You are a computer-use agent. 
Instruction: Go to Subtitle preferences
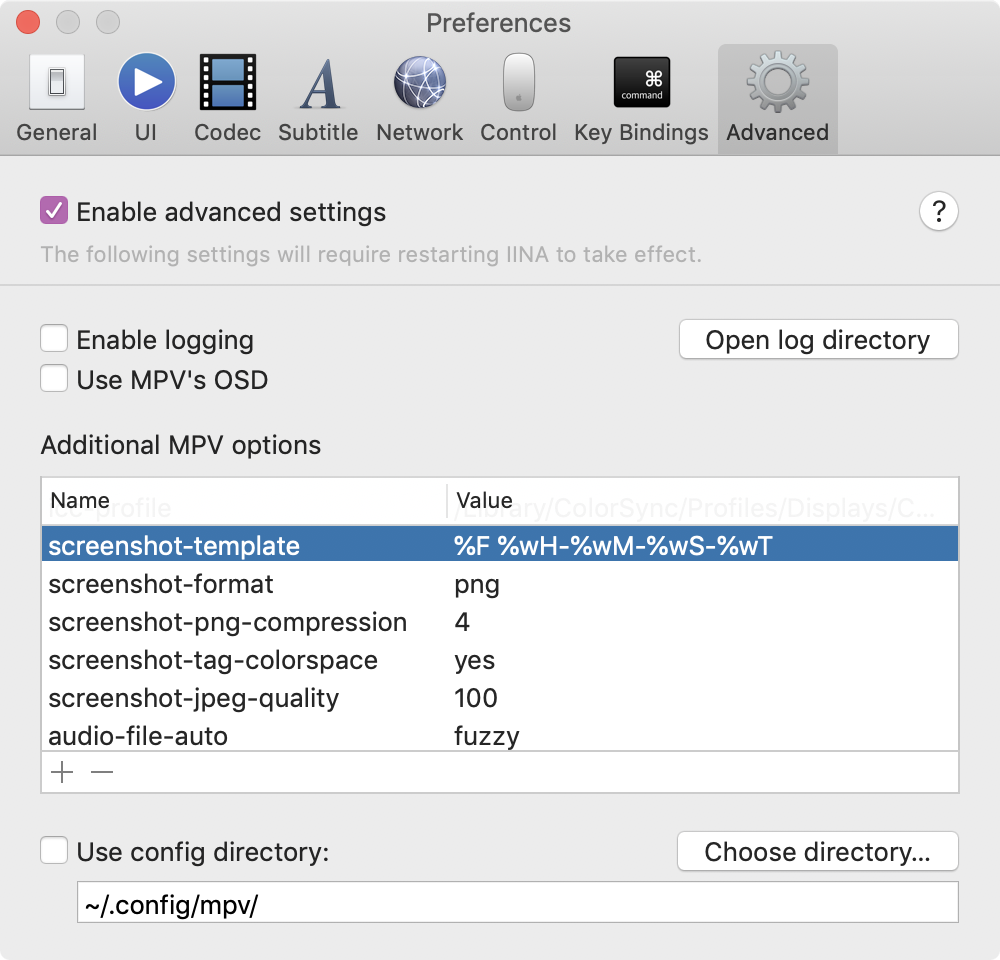318,99
